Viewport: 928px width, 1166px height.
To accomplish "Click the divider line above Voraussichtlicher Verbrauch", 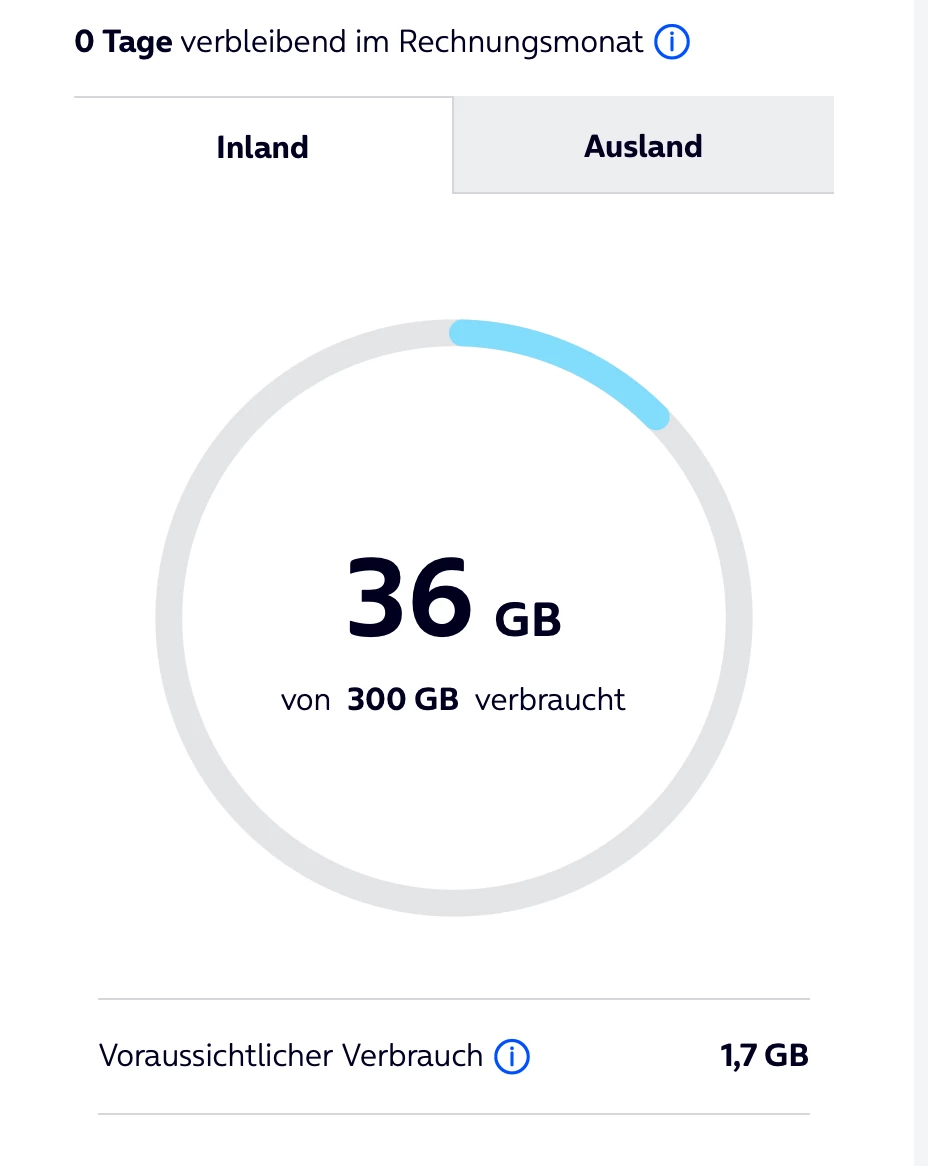I will pyautogui.click(x=453, y=998).
